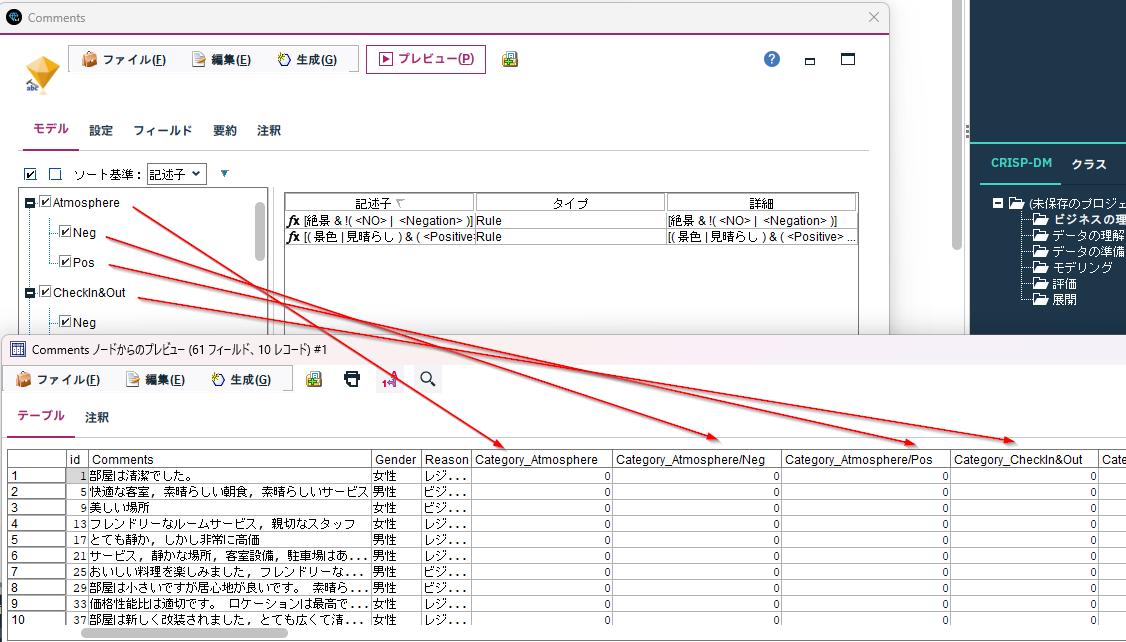
Task: Click the Category_Atmosphere/Neg column header
Action: (x=697, y=460)
